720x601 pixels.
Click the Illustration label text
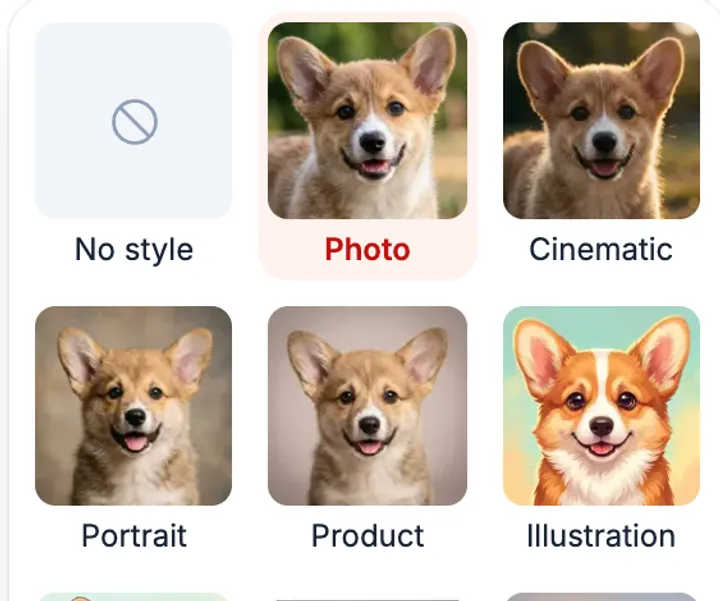pyautogui.click(x=601, y=536)
